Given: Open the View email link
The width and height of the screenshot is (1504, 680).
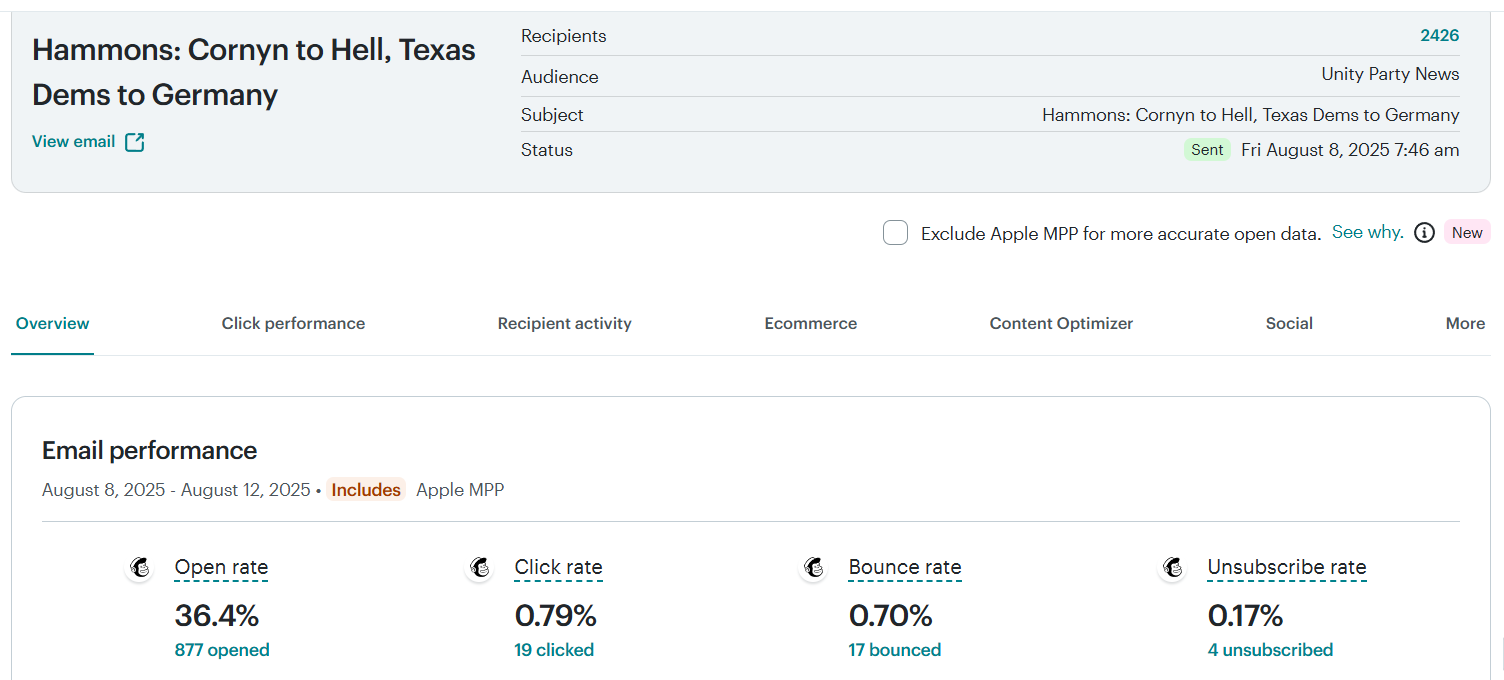Looking at the screenshot, I should (x=74, y=142).
